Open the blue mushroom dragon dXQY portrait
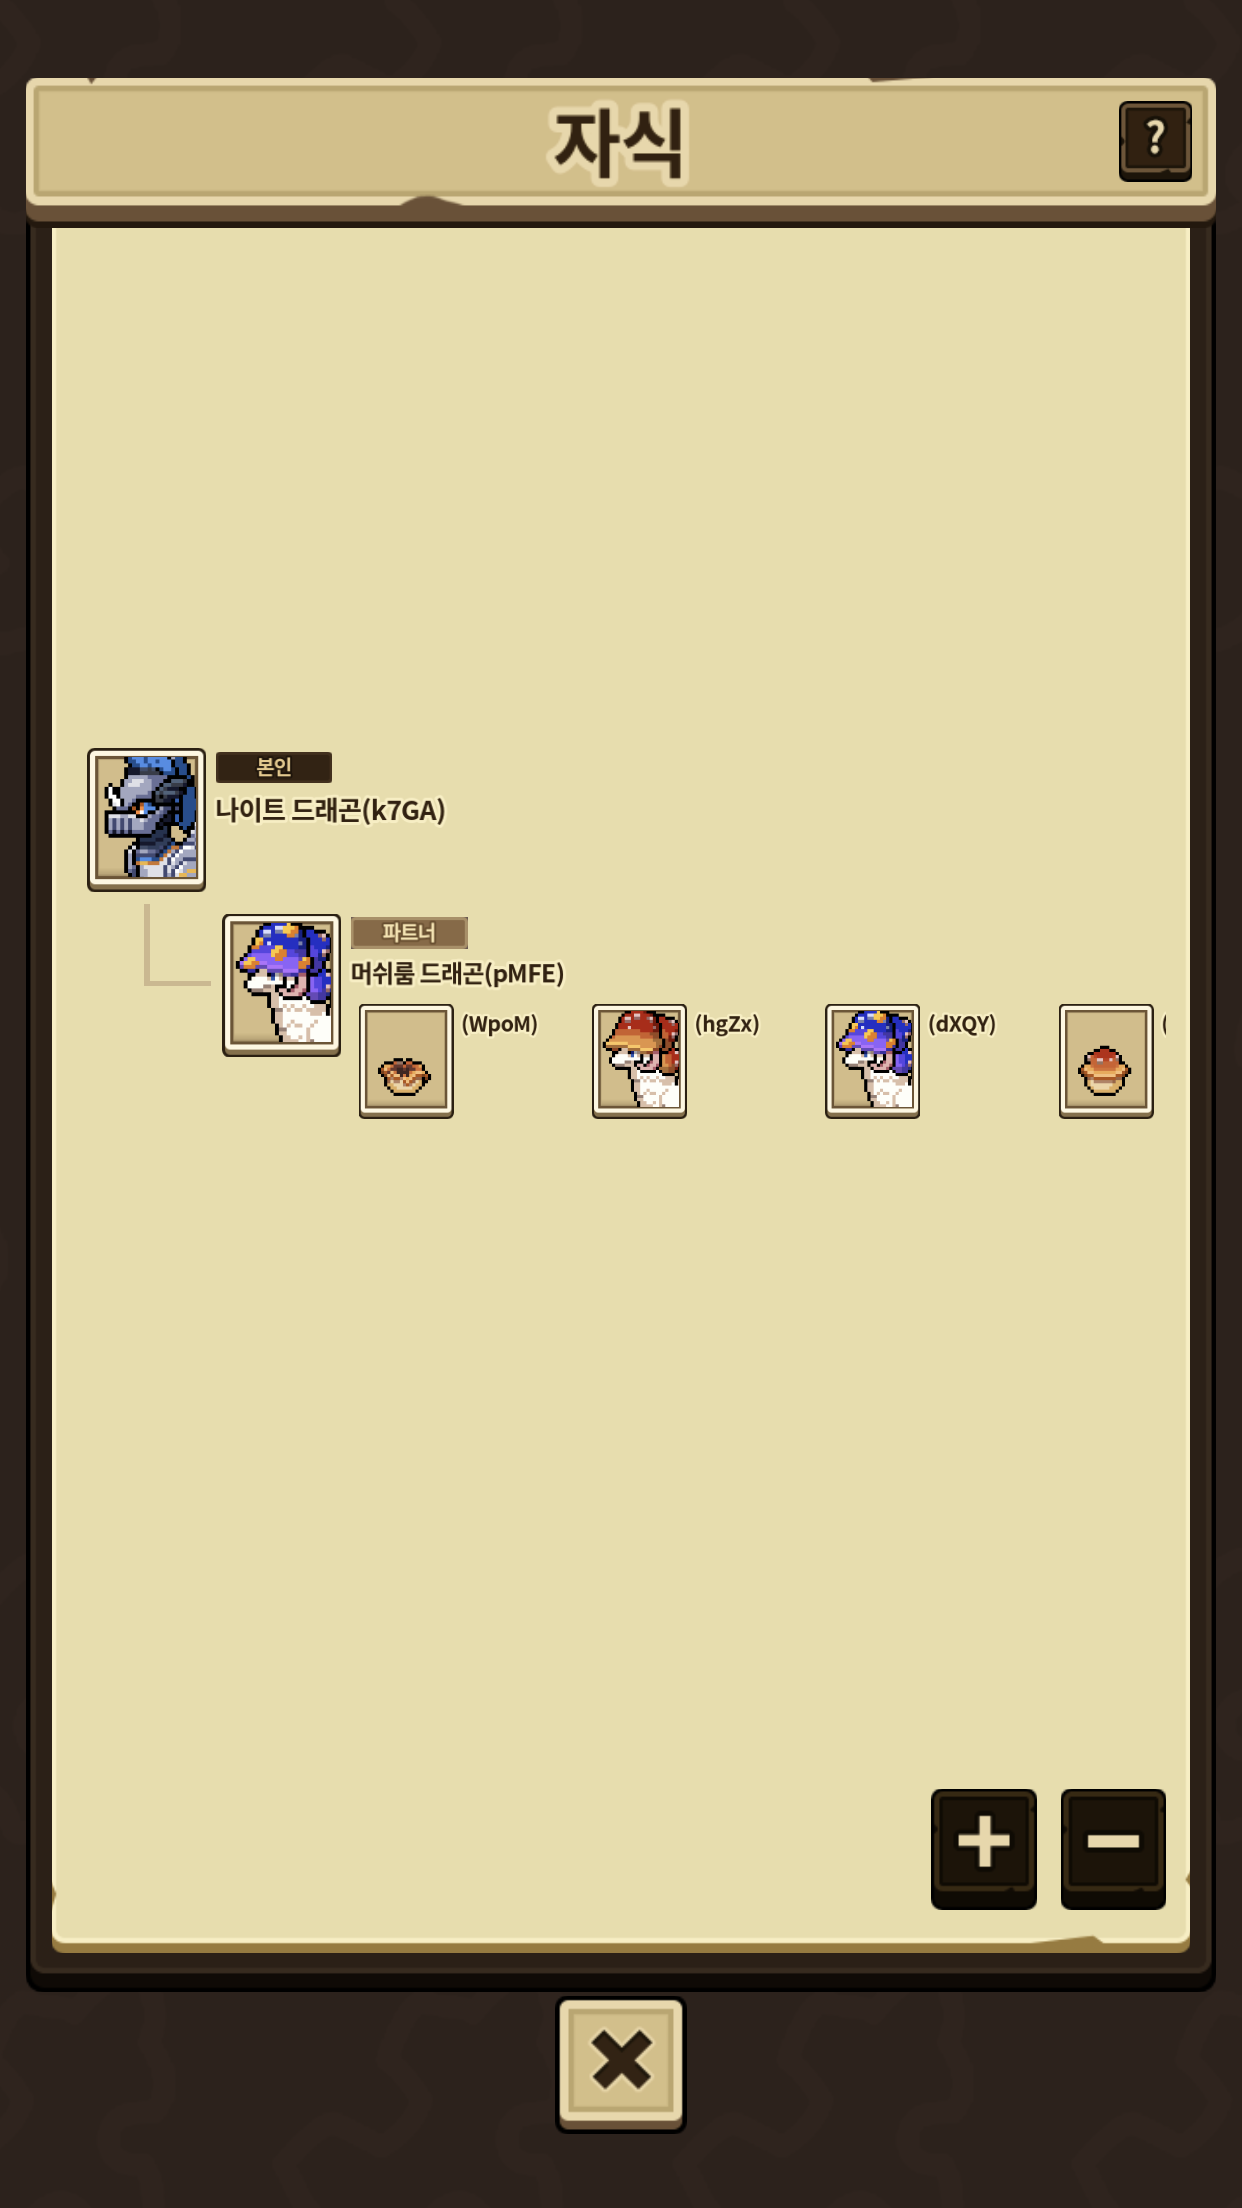The height and width of the screenshot is (2208, 1242). [872, 1061]
